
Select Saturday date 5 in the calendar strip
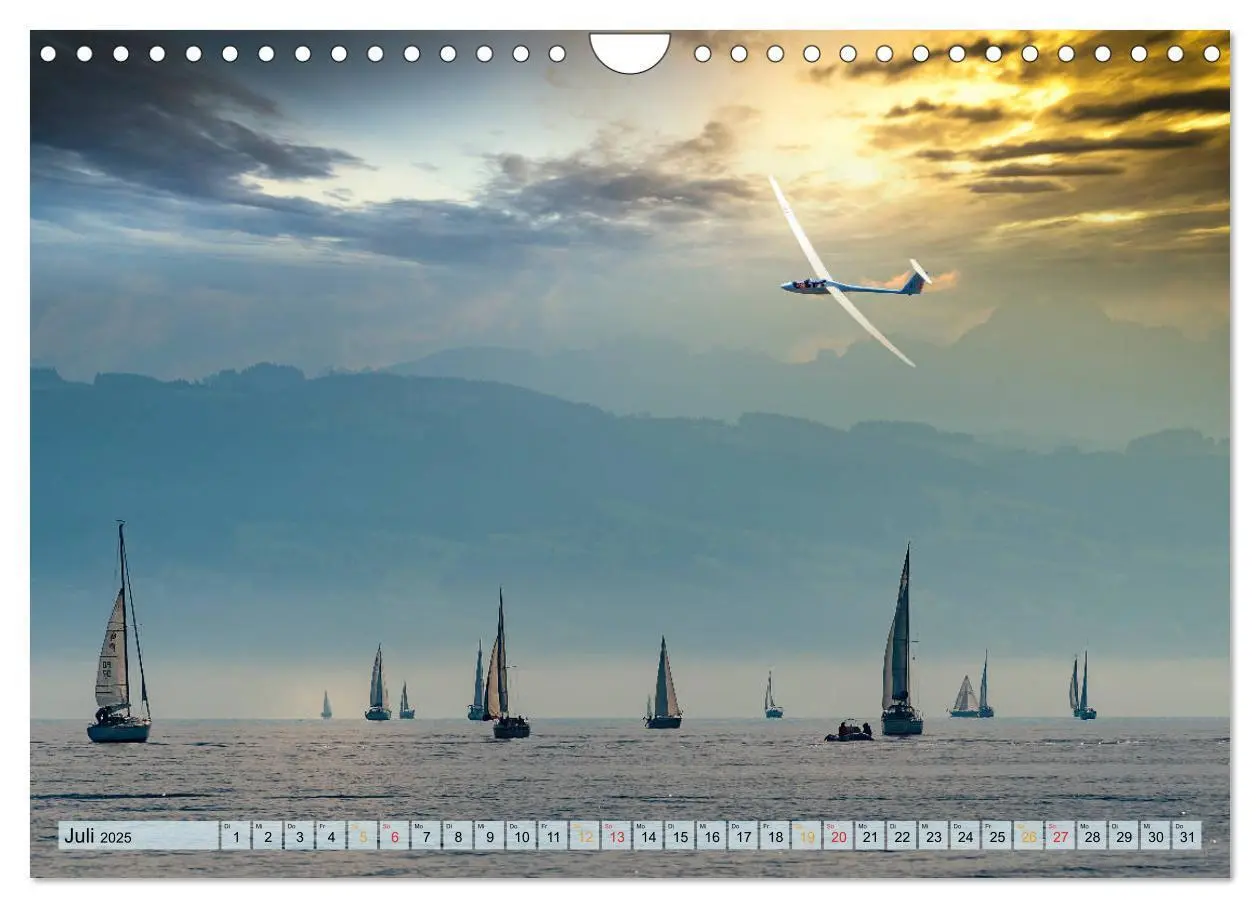[x=362, y=836]
